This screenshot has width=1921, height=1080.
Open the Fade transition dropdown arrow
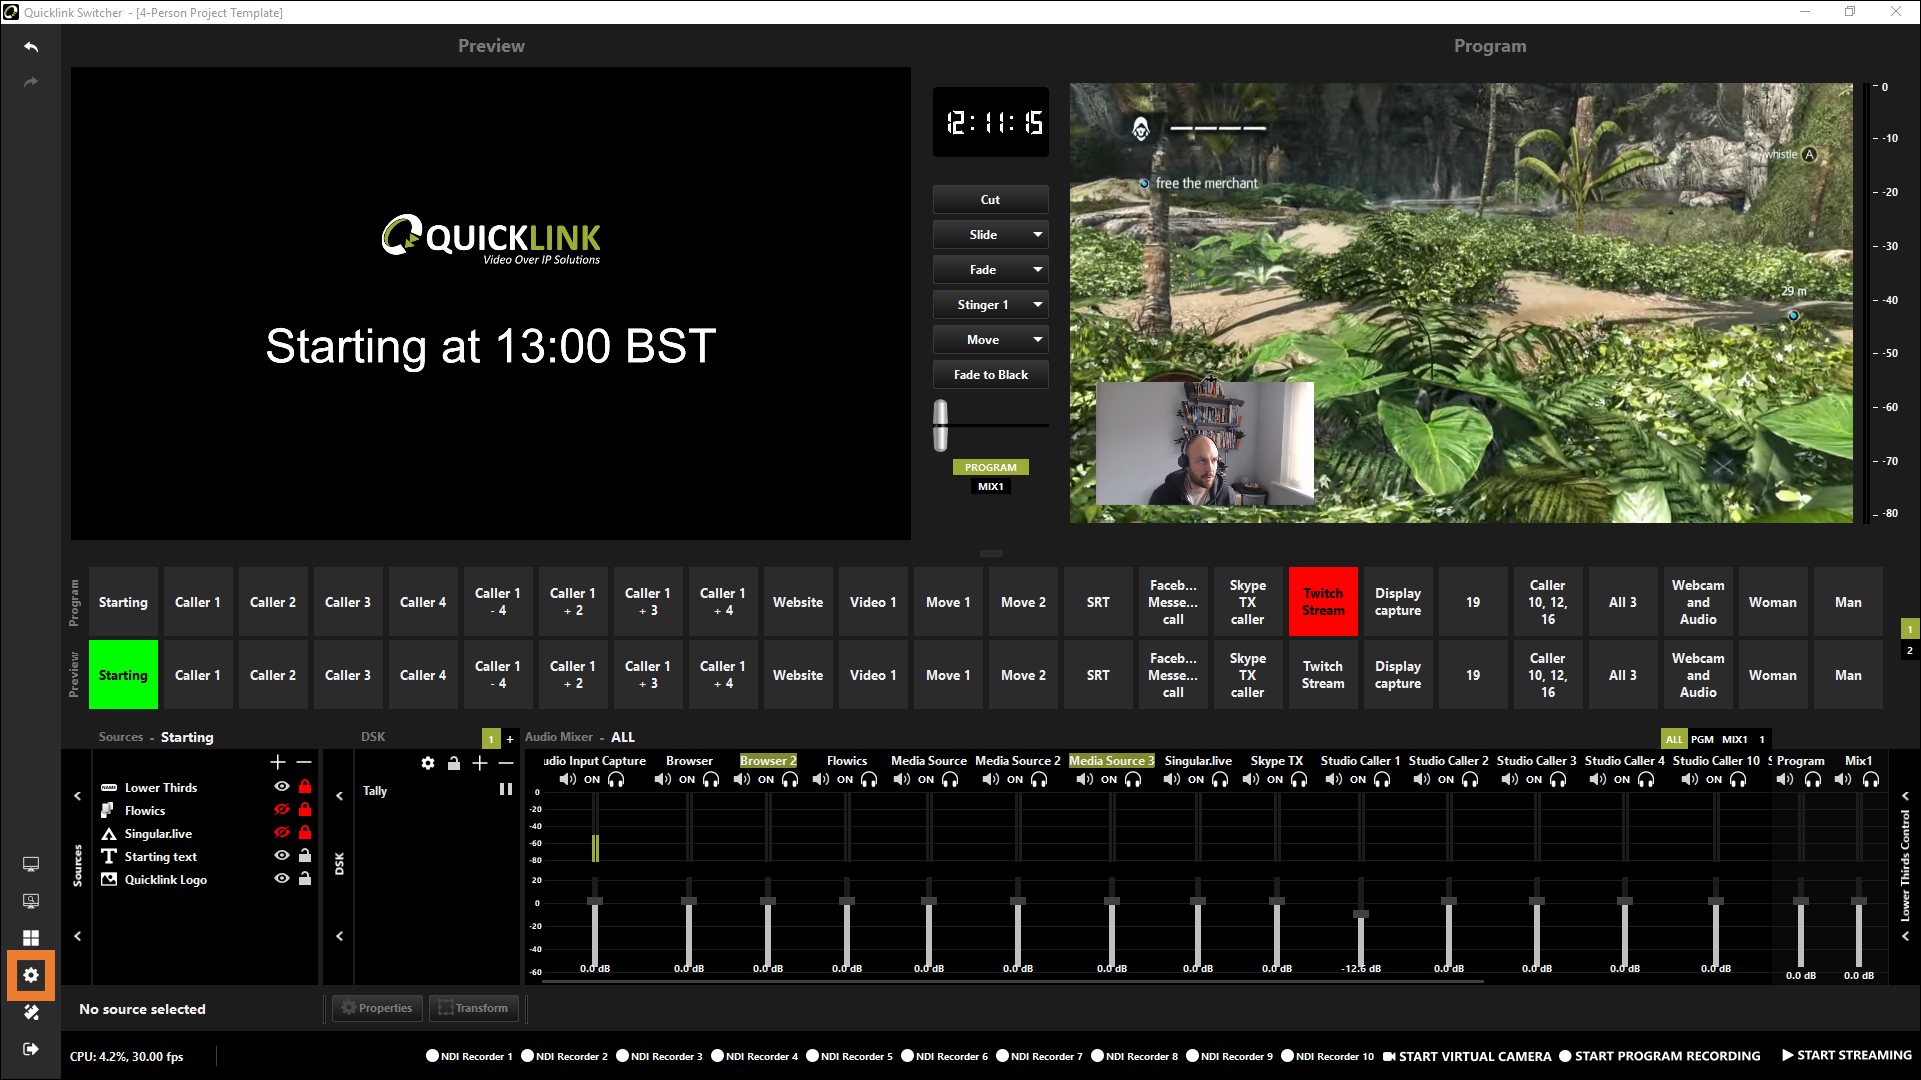pyautogui.click(x=1038, y=270)
